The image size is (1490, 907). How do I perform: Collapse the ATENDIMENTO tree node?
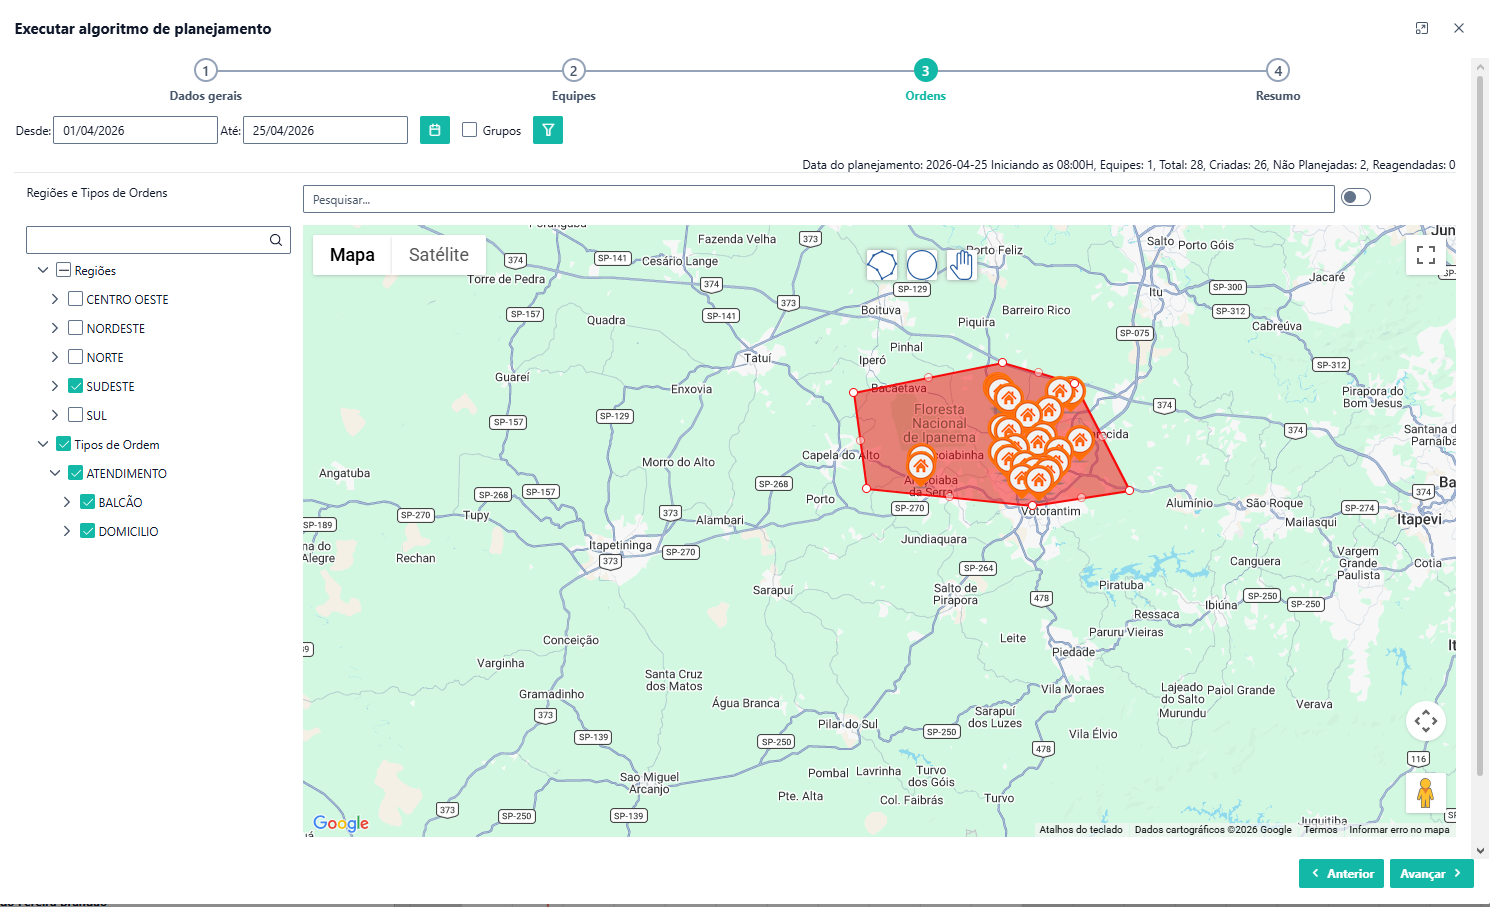pos(55,473)
